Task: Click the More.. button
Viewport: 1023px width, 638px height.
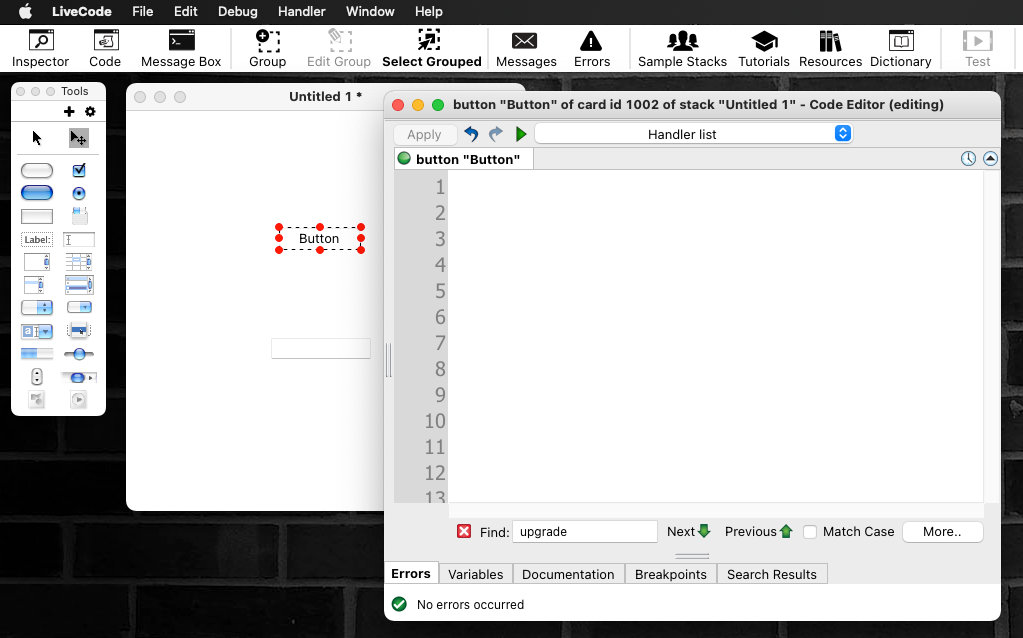Action: (942, 532)
